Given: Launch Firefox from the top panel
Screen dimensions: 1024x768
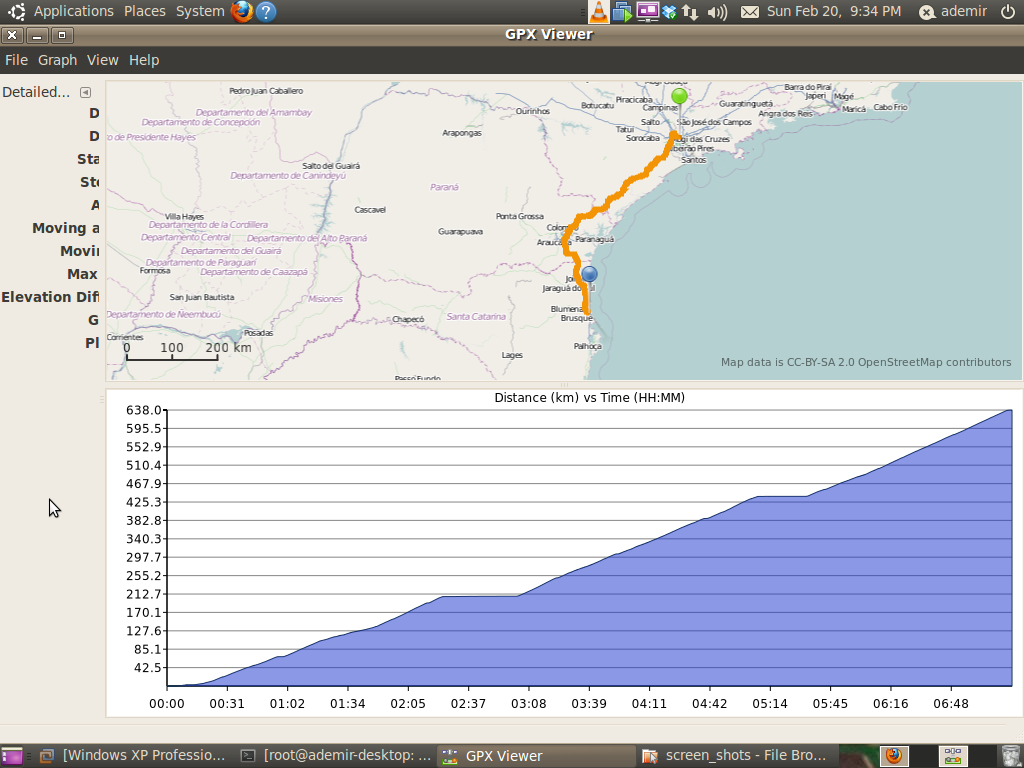Looking at the screenshot, I should click(x=241, y=12).
